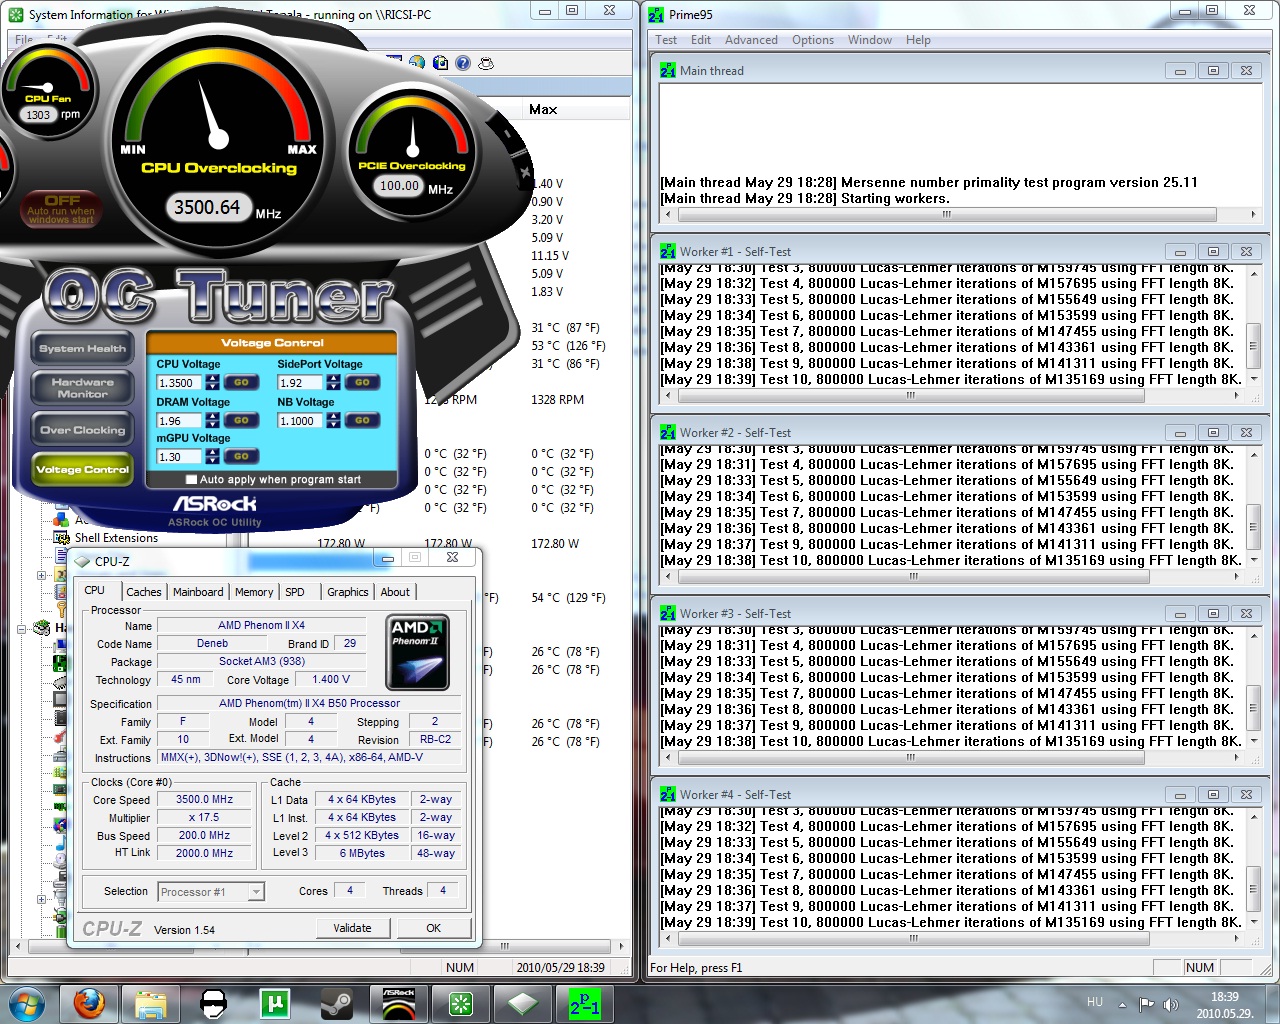Click the Action Center flag tray icon
Image resolution: width=1280 pixels, height=1024 pixels.
click(1147, 1004)
